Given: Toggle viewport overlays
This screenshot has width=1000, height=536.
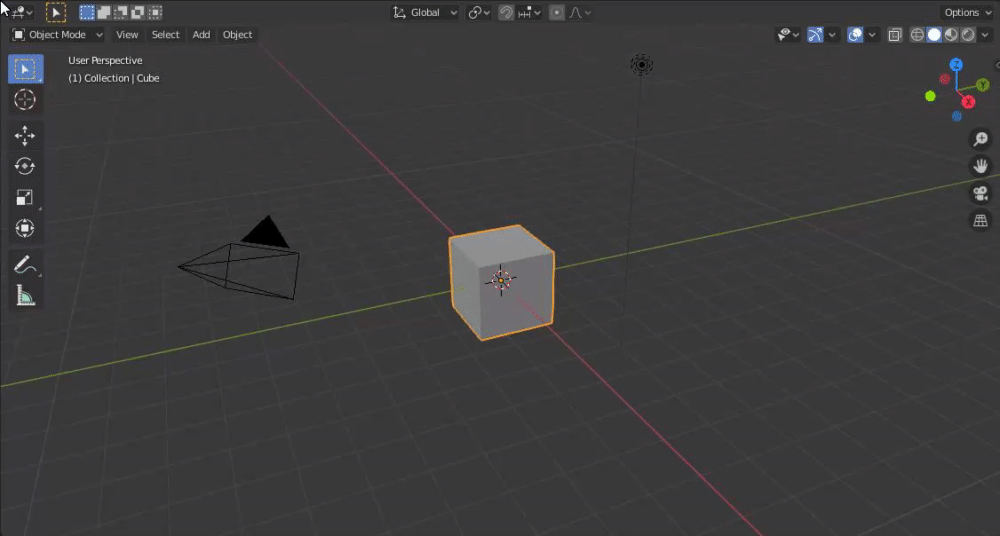Looking at the screenshot, I should [x=855, y=34].
